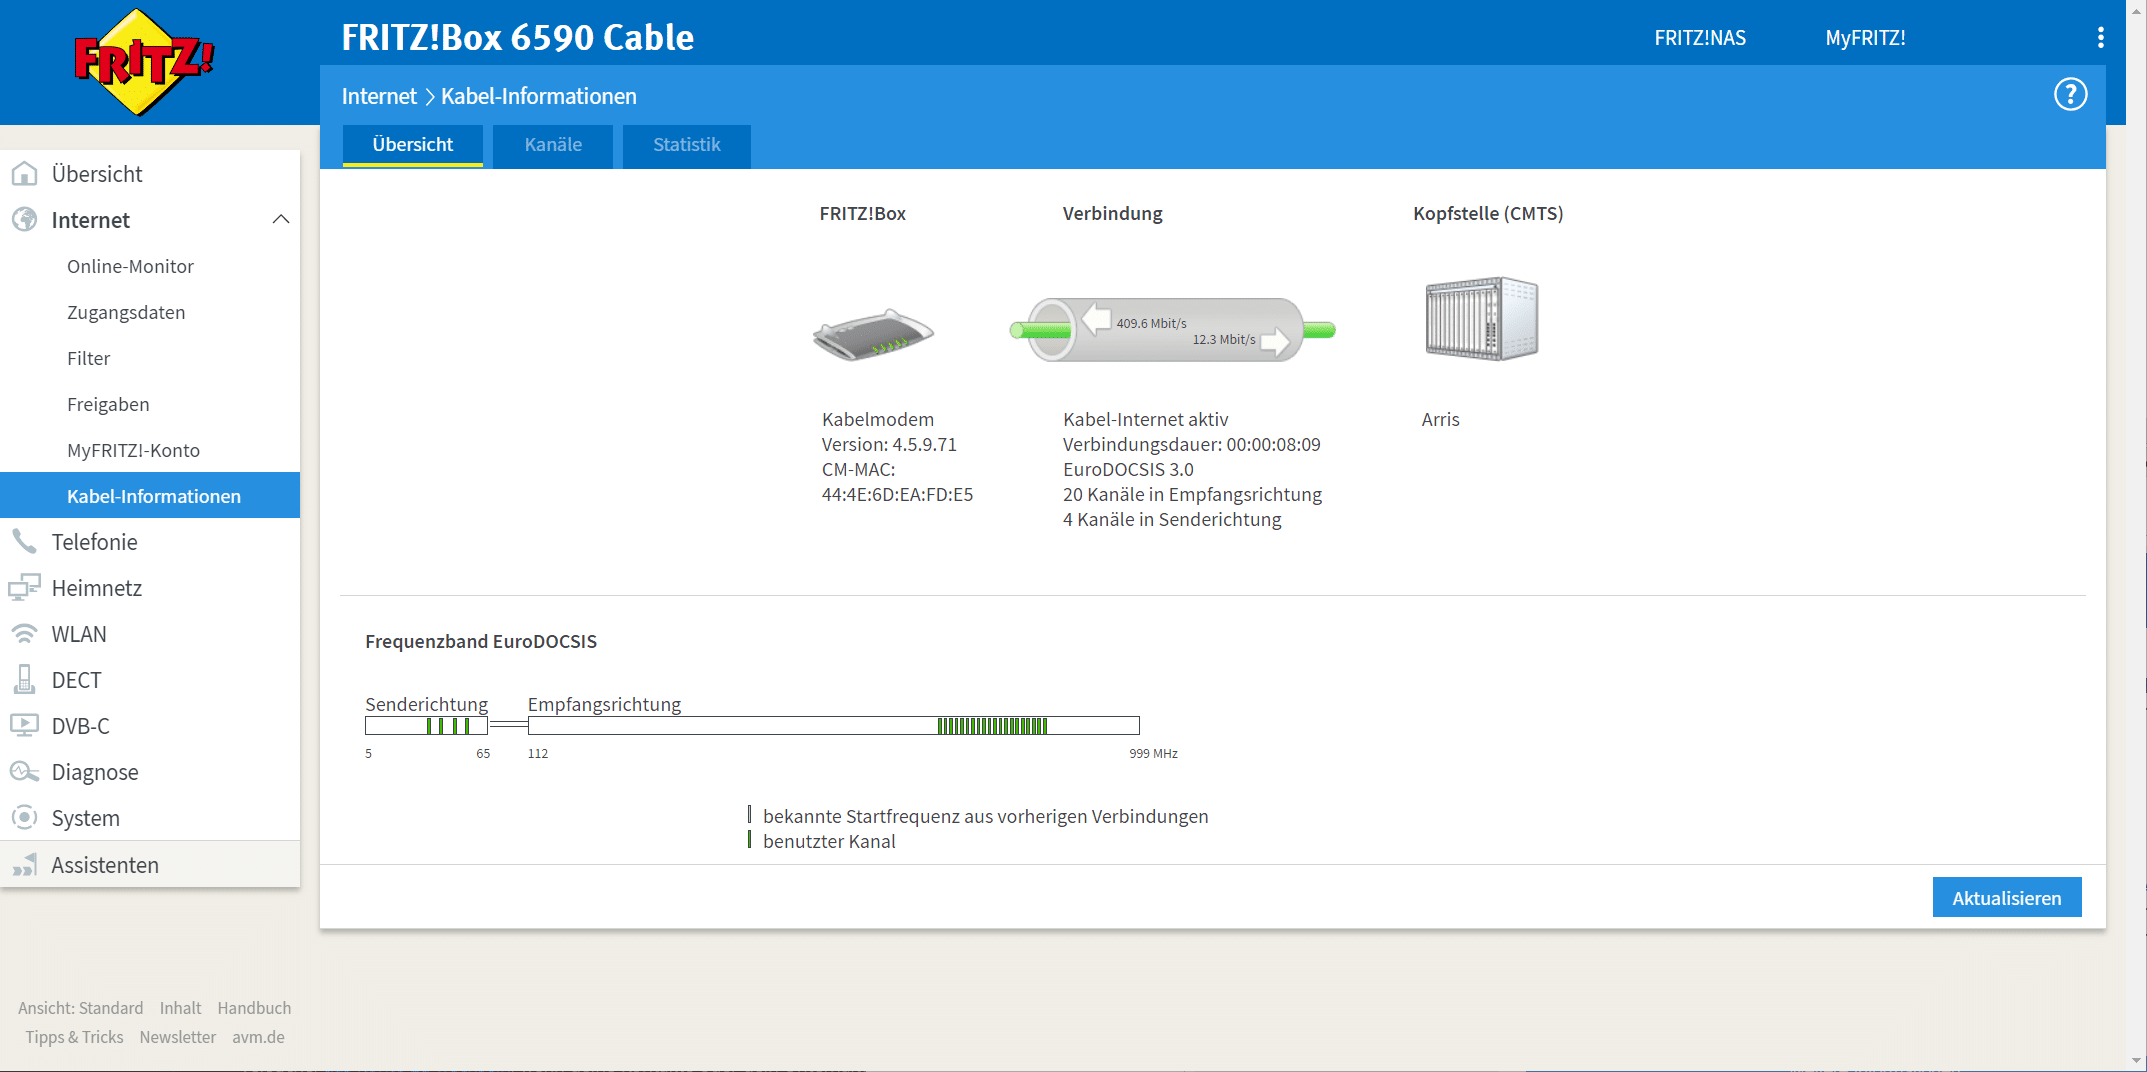Click the DVB-C television icon
Viewport: 2147px width, 1072px height.
click(24, 726)
